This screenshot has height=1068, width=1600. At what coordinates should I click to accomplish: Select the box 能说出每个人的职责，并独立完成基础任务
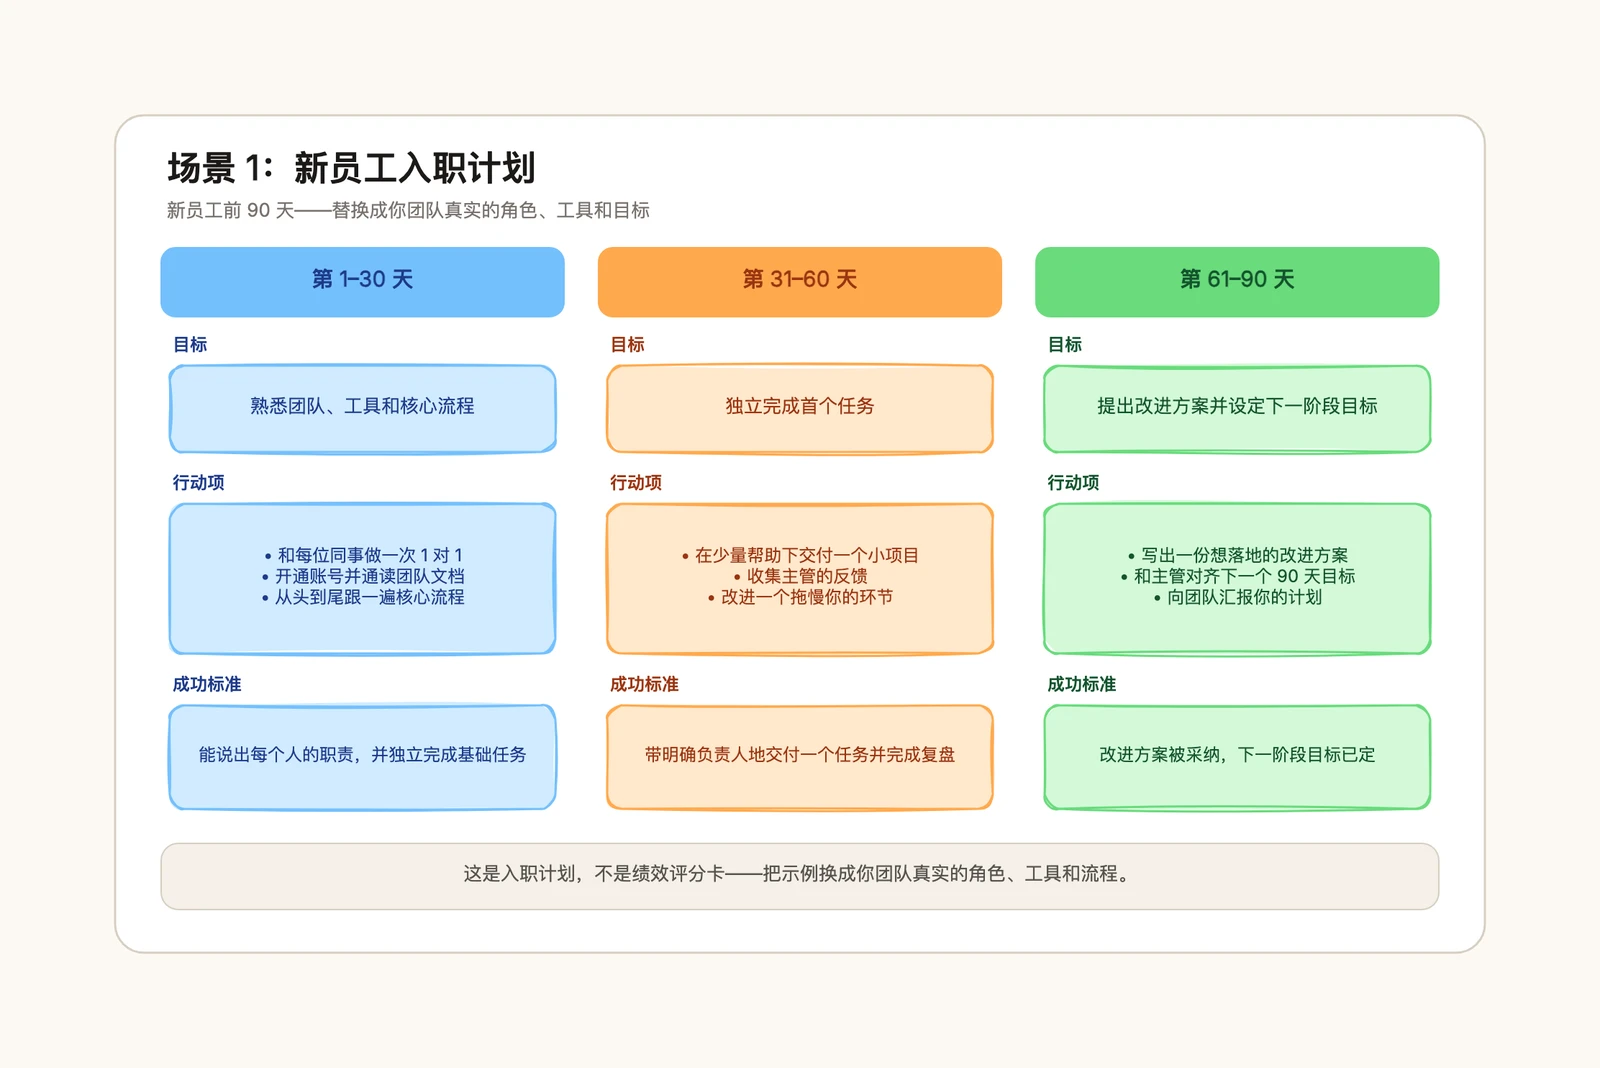click(362, 757)
